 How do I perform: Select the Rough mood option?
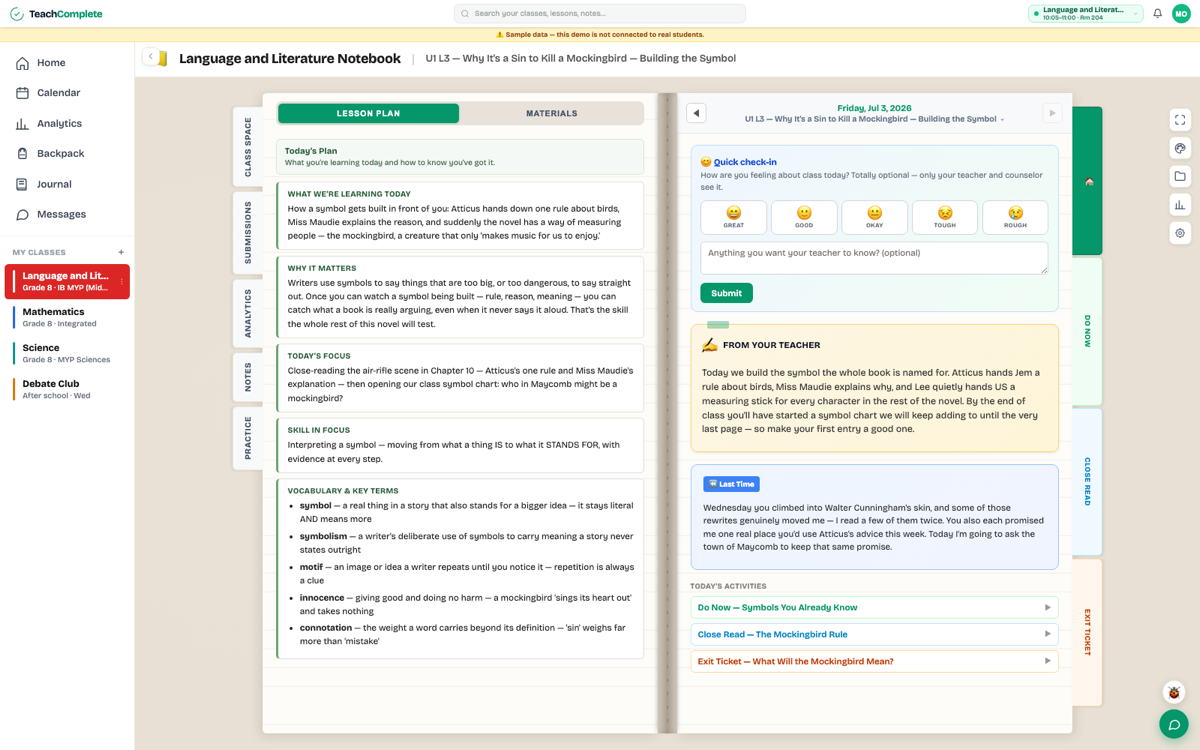click(1015, 217)
